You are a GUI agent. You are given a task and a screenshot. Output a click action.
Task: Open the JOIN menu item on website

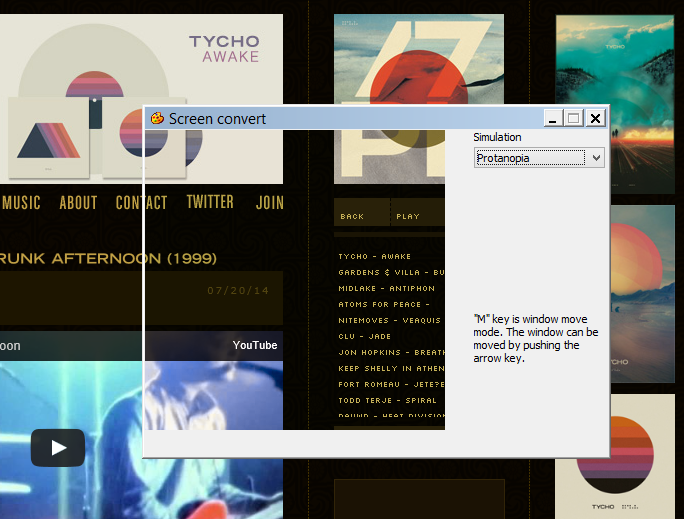click(x=270, y=202)
